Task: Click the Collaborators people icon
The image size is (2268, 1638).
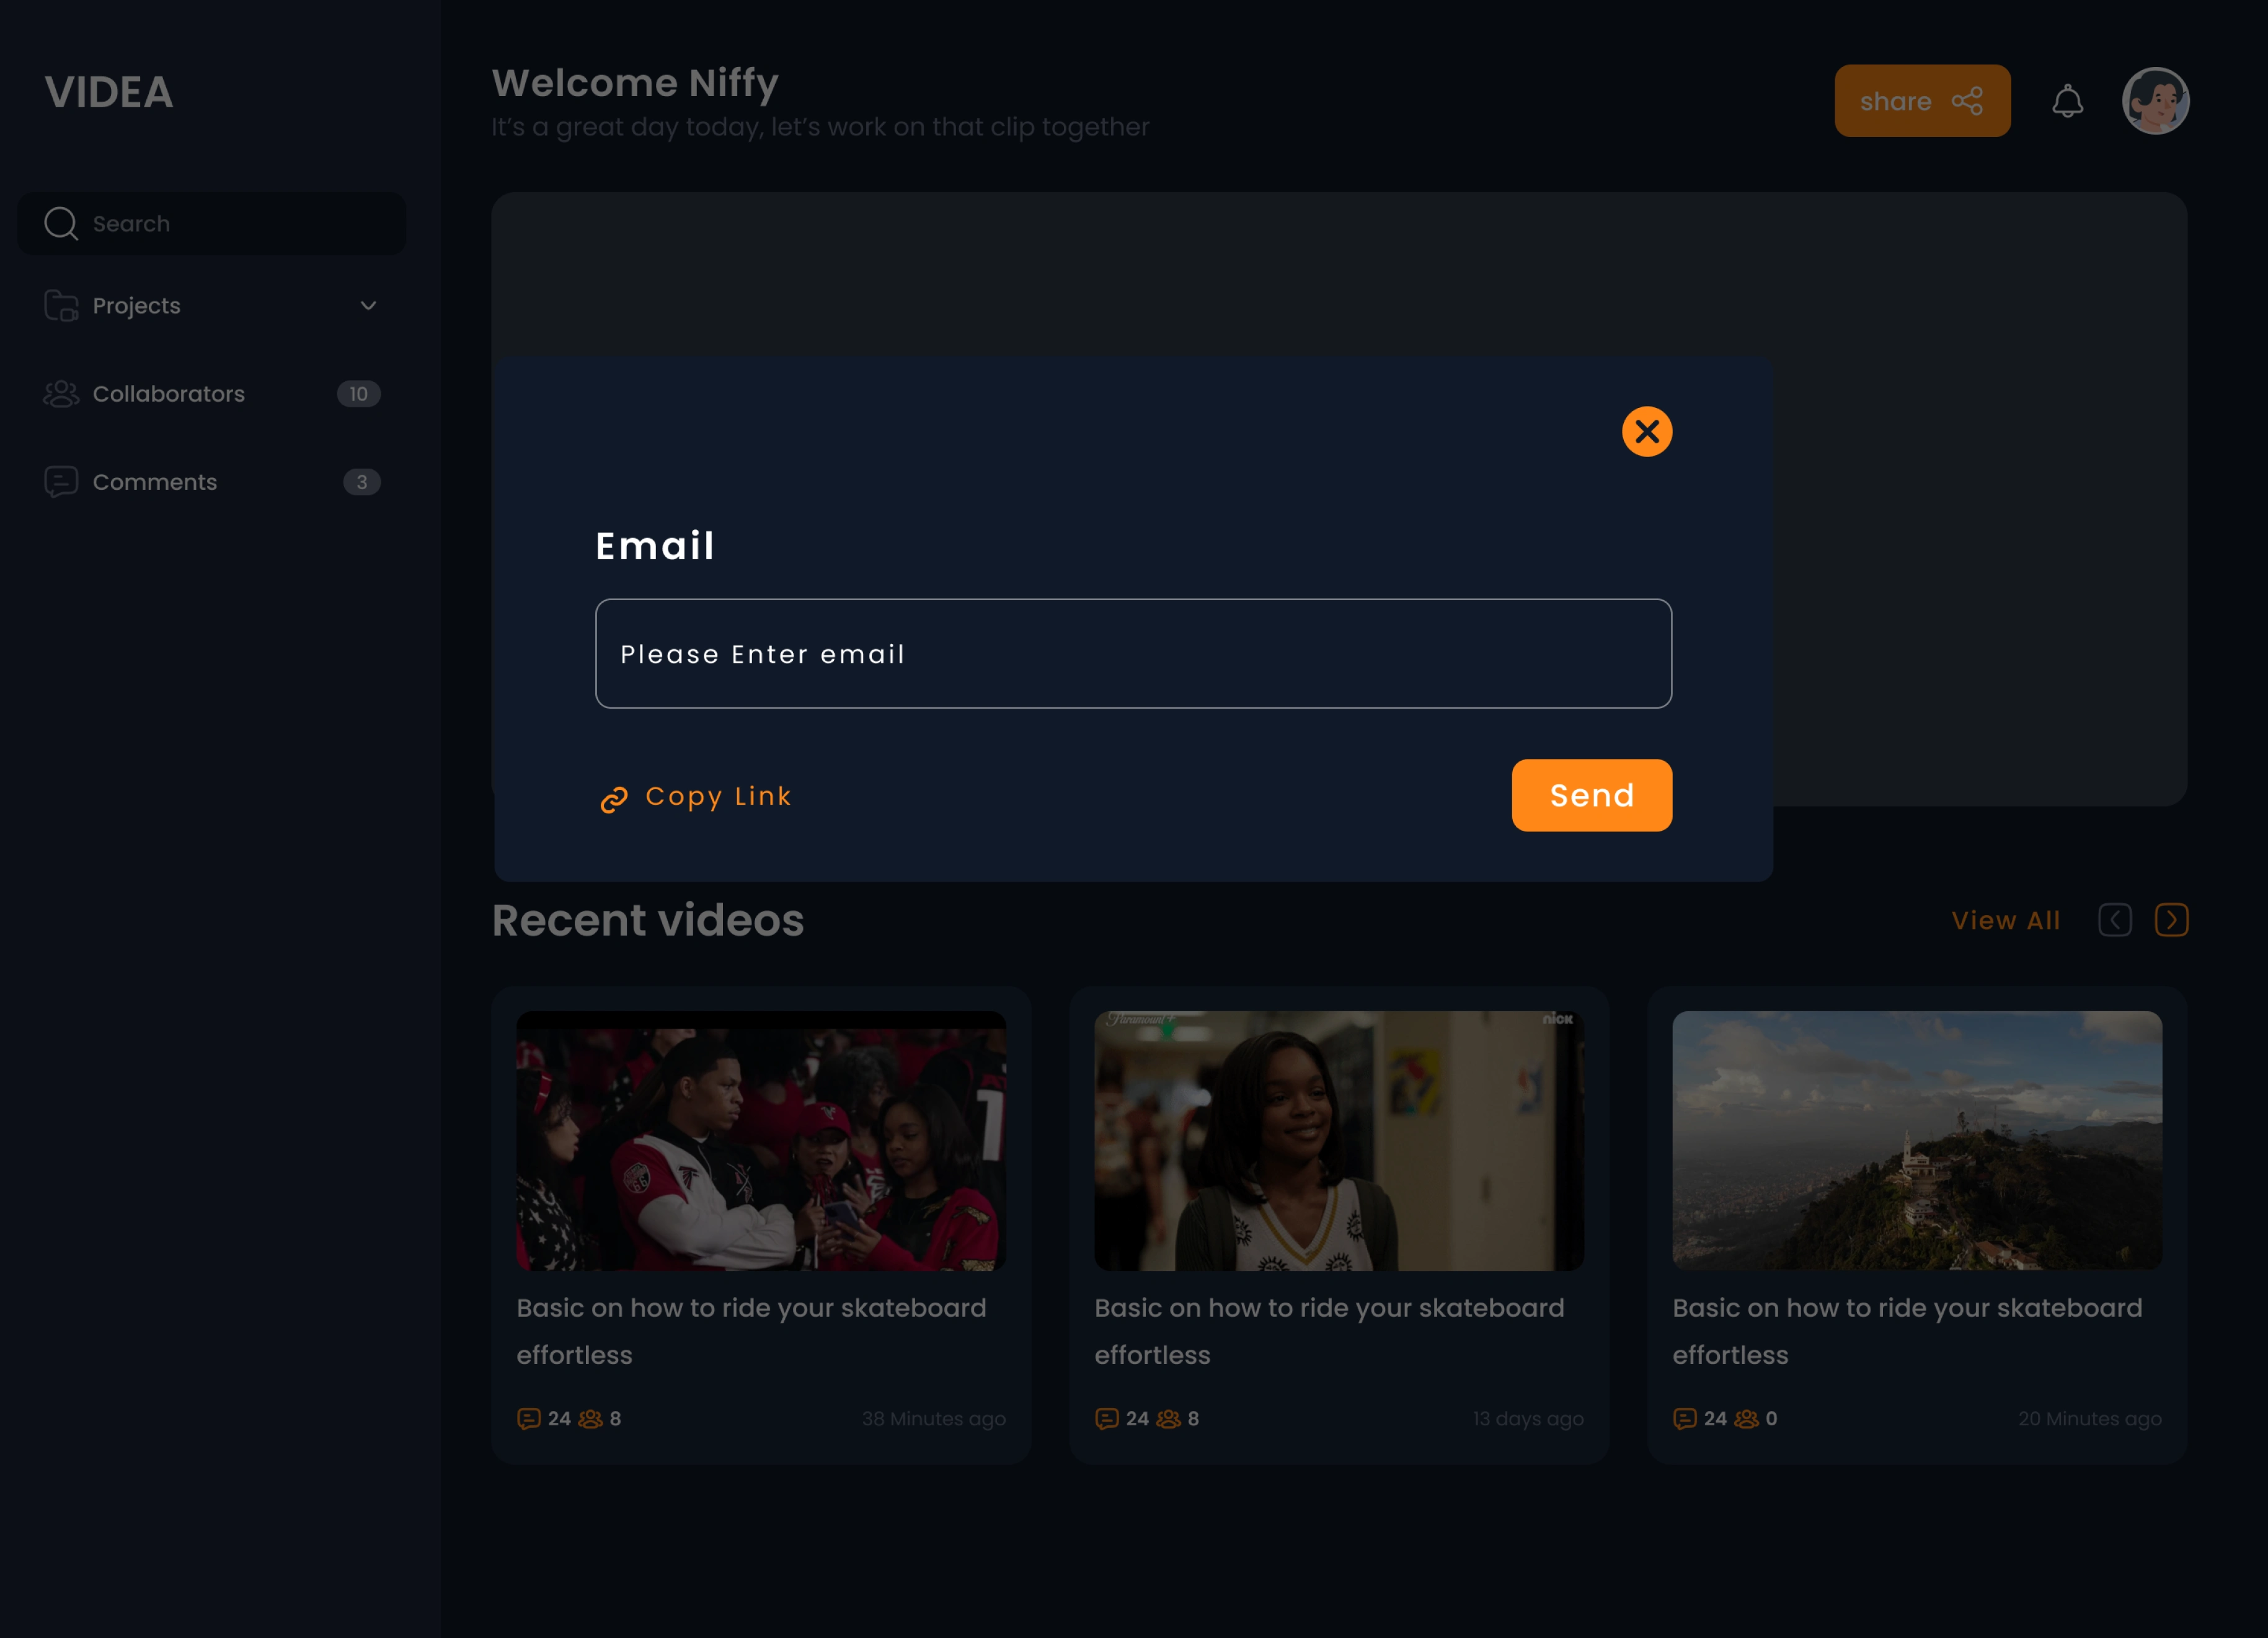Action: [61, 394]
